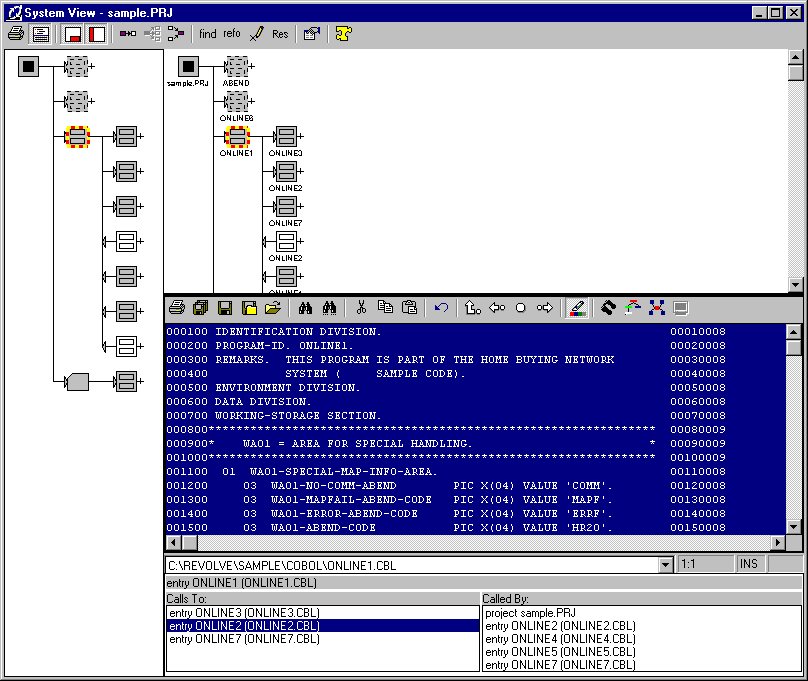Toggle the color highlighting pen button
Image resolution: width=808 pixels, height=681 pixels.
[576, 308]
